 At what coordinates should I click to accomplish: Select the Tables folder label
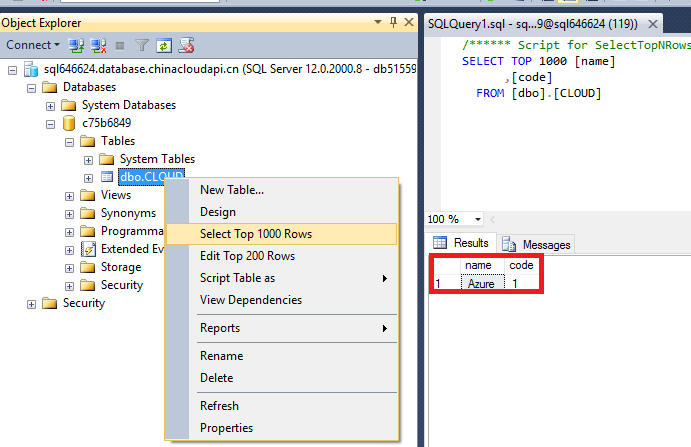pyautogui.click(x=118, y=141)
